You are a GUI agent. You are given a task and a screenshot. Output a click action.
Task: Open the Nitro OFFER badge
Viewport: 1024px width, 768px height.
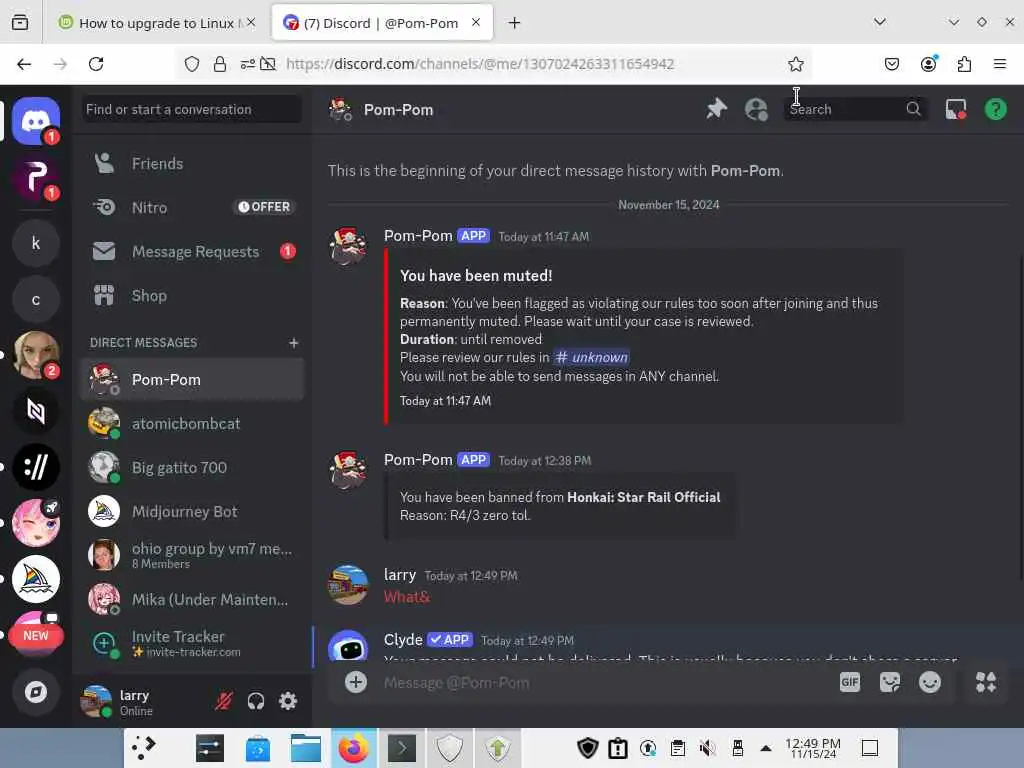pos(264,207)
